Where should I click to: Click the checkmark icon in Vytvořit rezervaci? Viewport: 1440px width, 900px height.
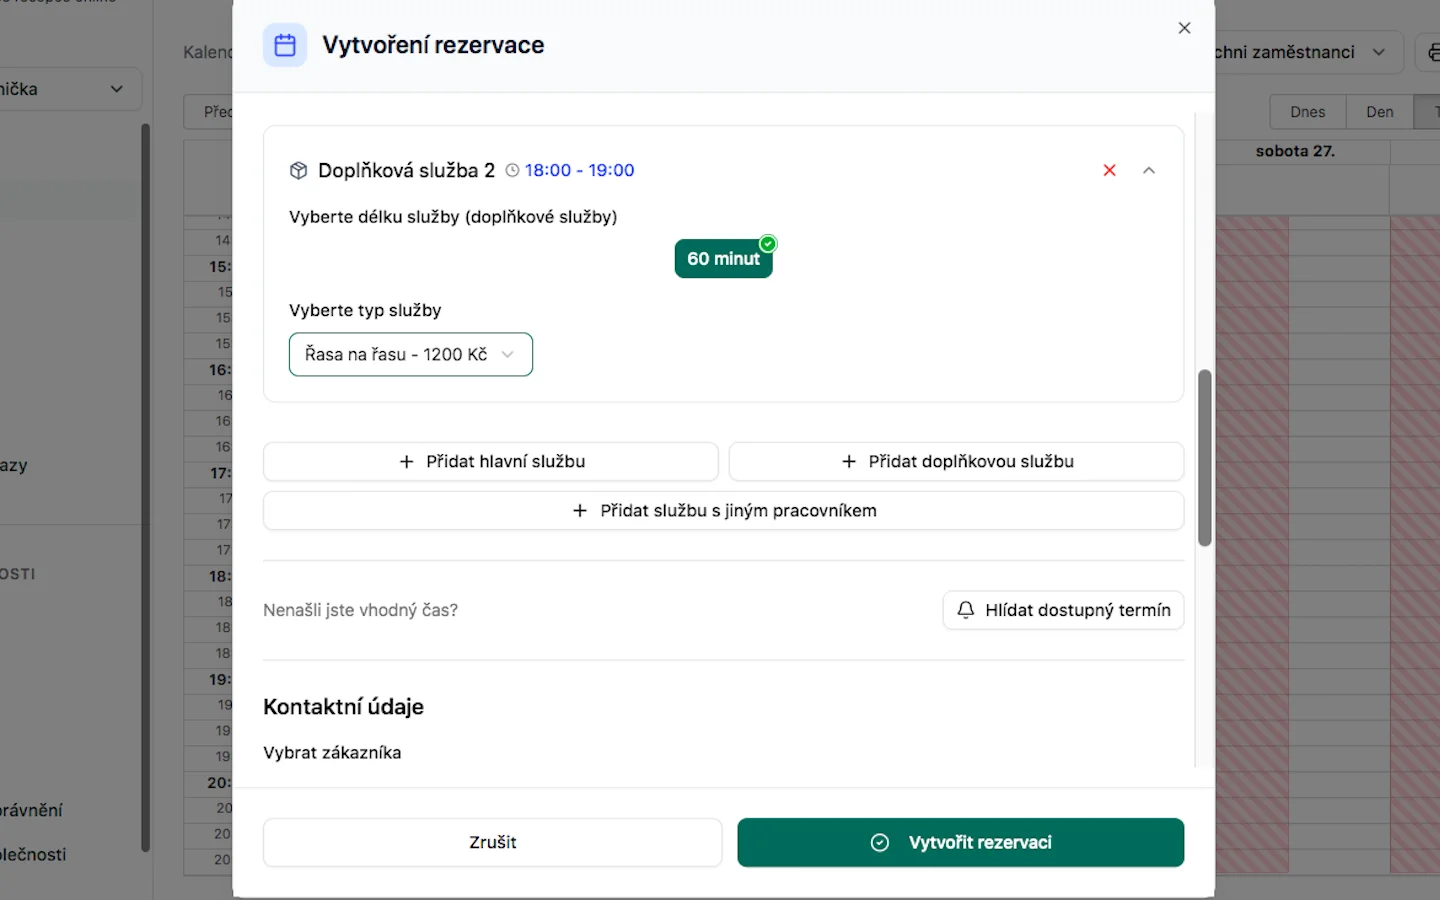pyautogui.click(x=880, y=842)
